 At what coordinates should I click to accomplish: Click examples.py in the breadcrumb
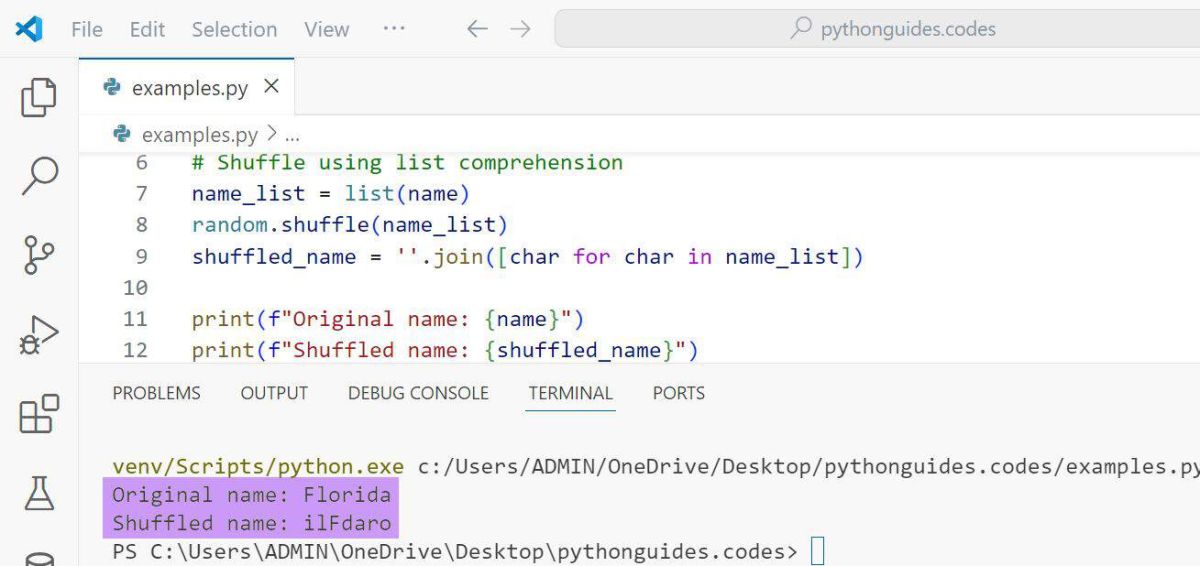pyautogui.click(x=199, y=134)
